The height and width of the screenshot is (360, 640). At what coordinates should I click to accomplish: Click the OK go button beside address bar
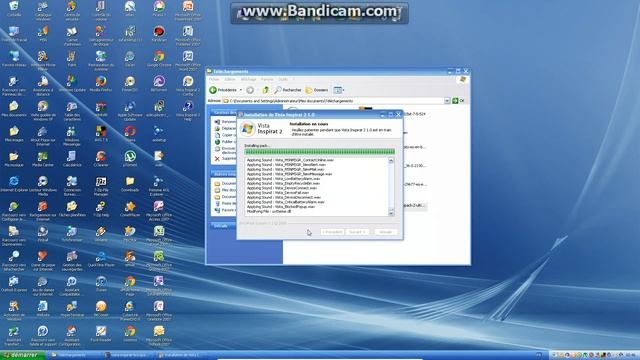pos(458,101)
